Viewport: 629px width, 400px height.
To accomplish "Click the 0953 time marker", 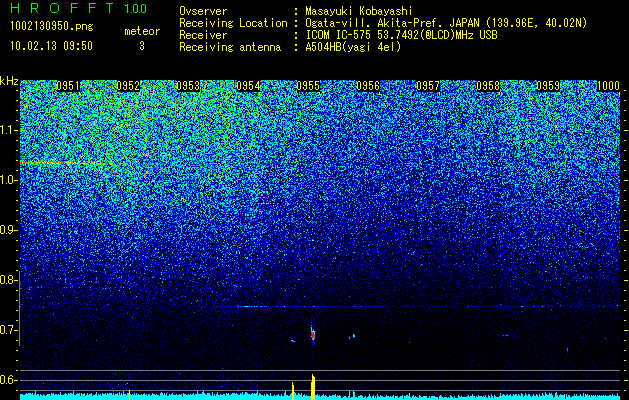I will (x=188, y=86).
